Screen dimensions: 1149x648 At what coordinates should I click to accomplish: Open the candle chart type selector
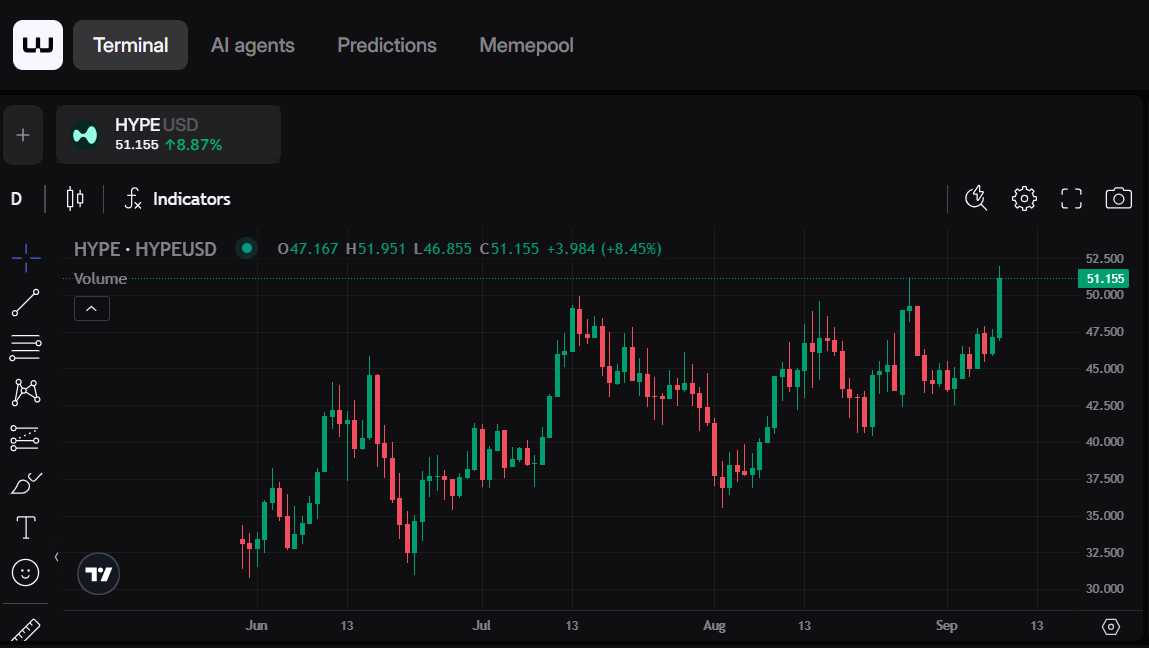[75, 199]
